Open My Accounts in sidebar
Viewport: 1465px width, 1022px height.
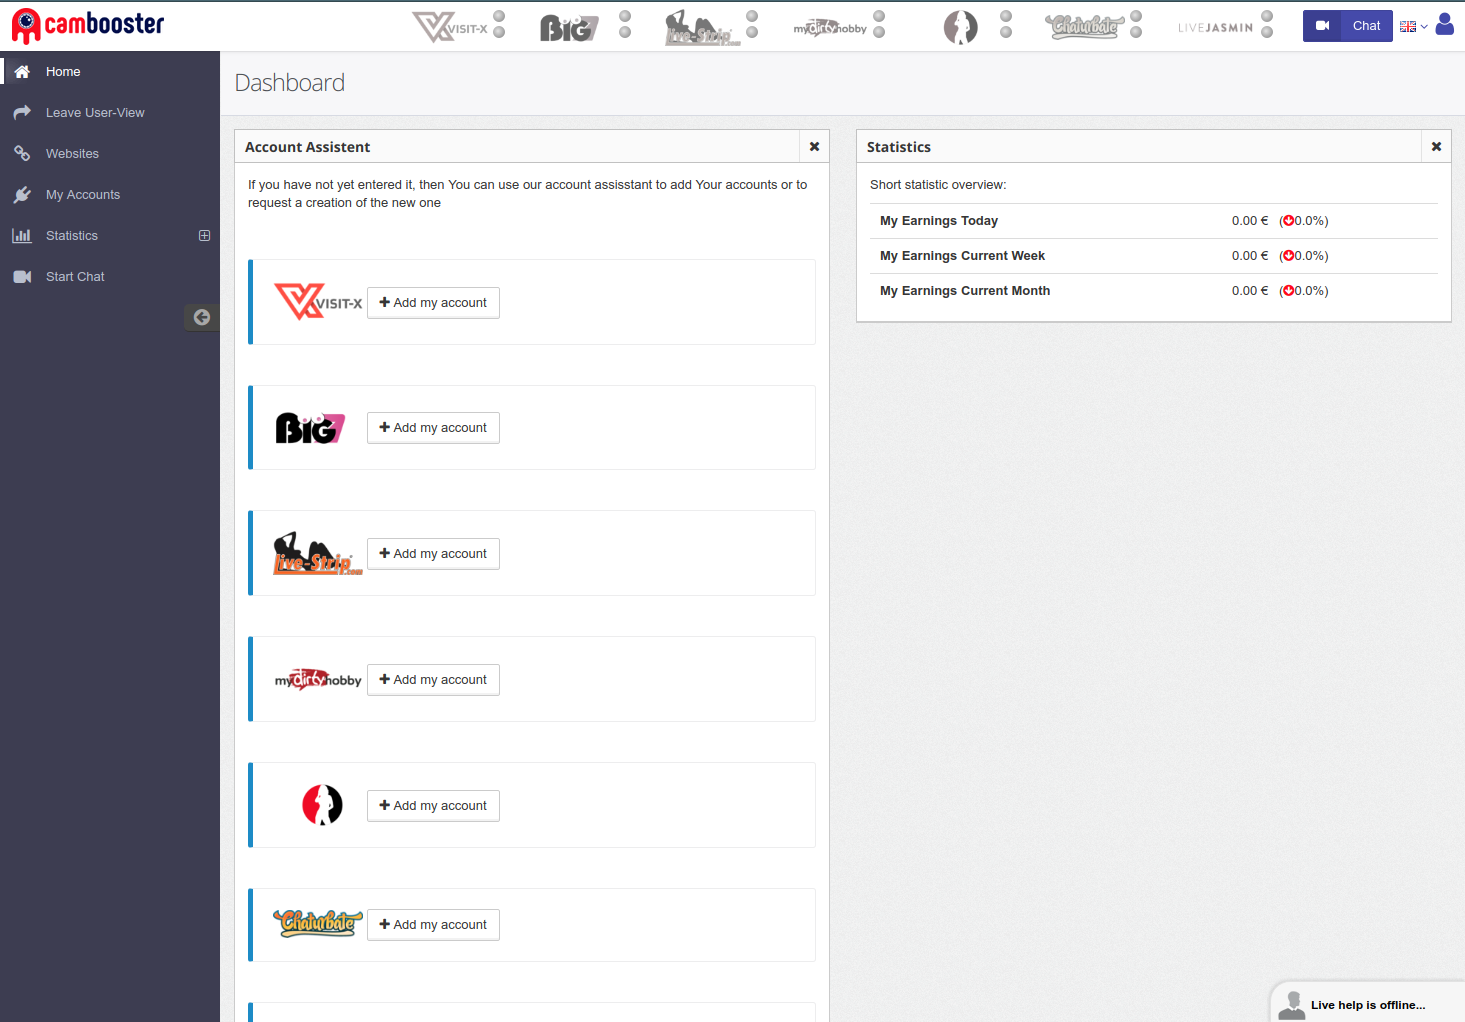pos(110,195)
